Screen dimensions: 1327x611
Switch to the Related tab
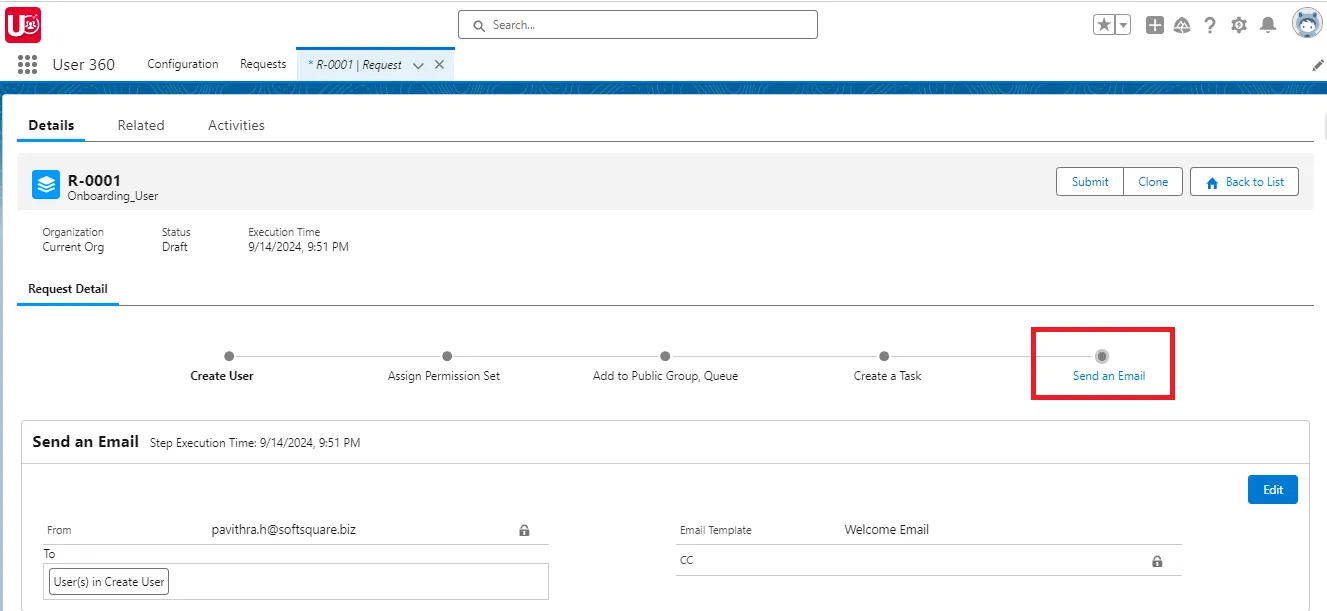[x=140, y=124]
